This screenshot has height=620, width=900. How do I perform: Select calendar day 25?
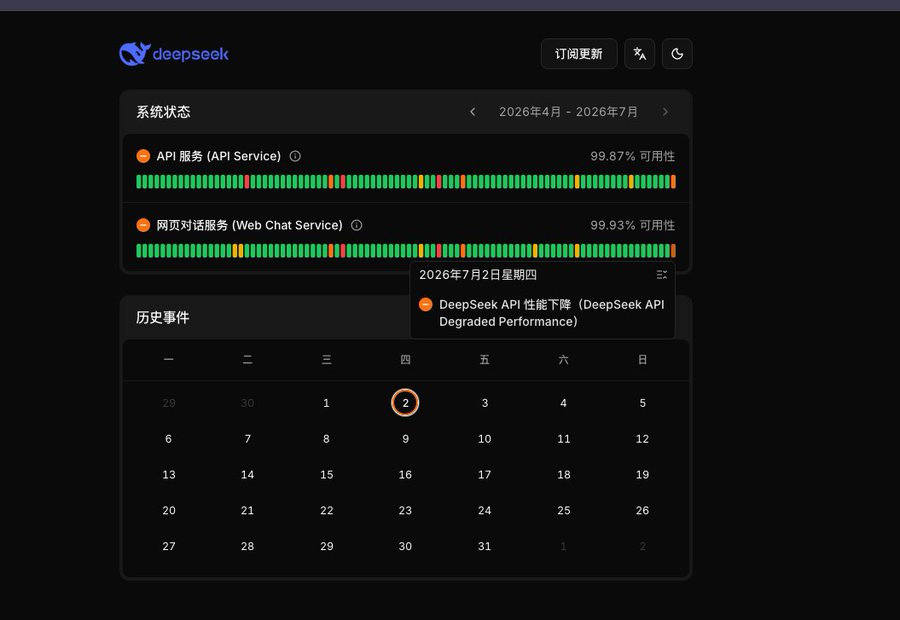click(564, 510)
